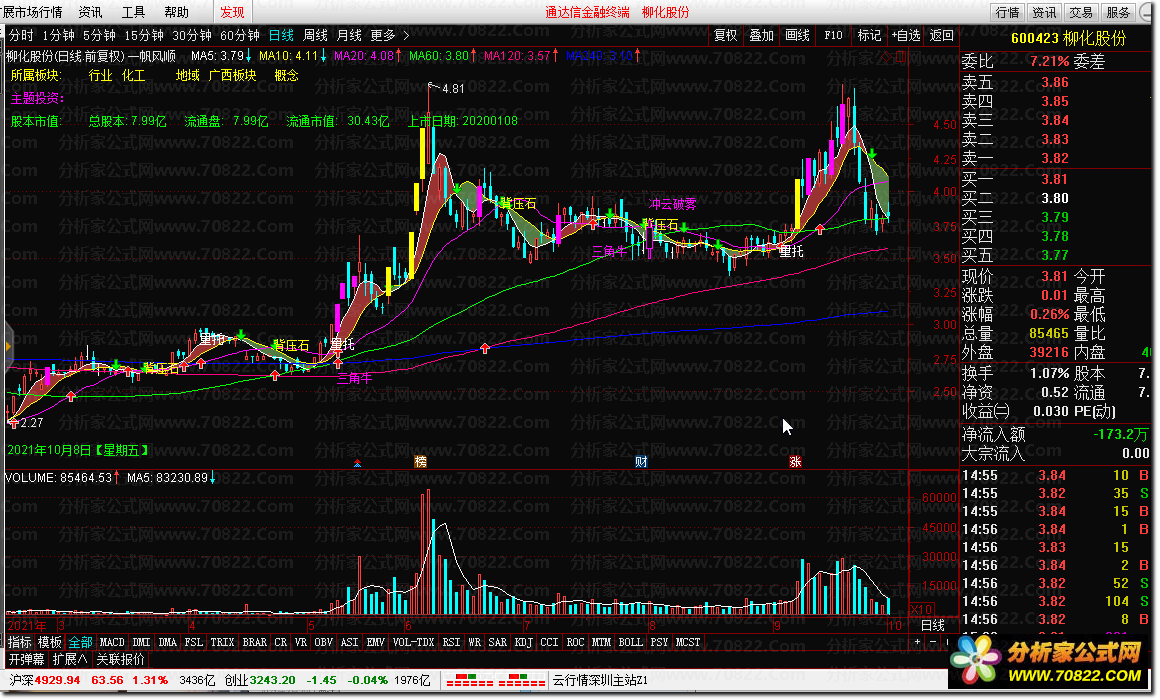The image size is (1160, 700).
Task: Open the 行情 top-right button
Action: point(1008,12)
